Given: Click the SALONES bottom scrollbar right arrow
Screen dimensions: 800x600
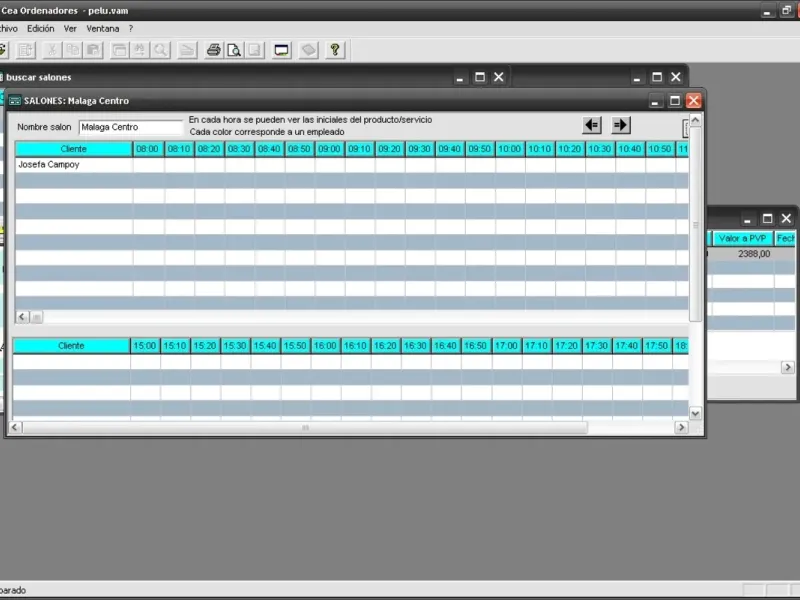Looking at the screenshot, I should [x=681, y=428].
